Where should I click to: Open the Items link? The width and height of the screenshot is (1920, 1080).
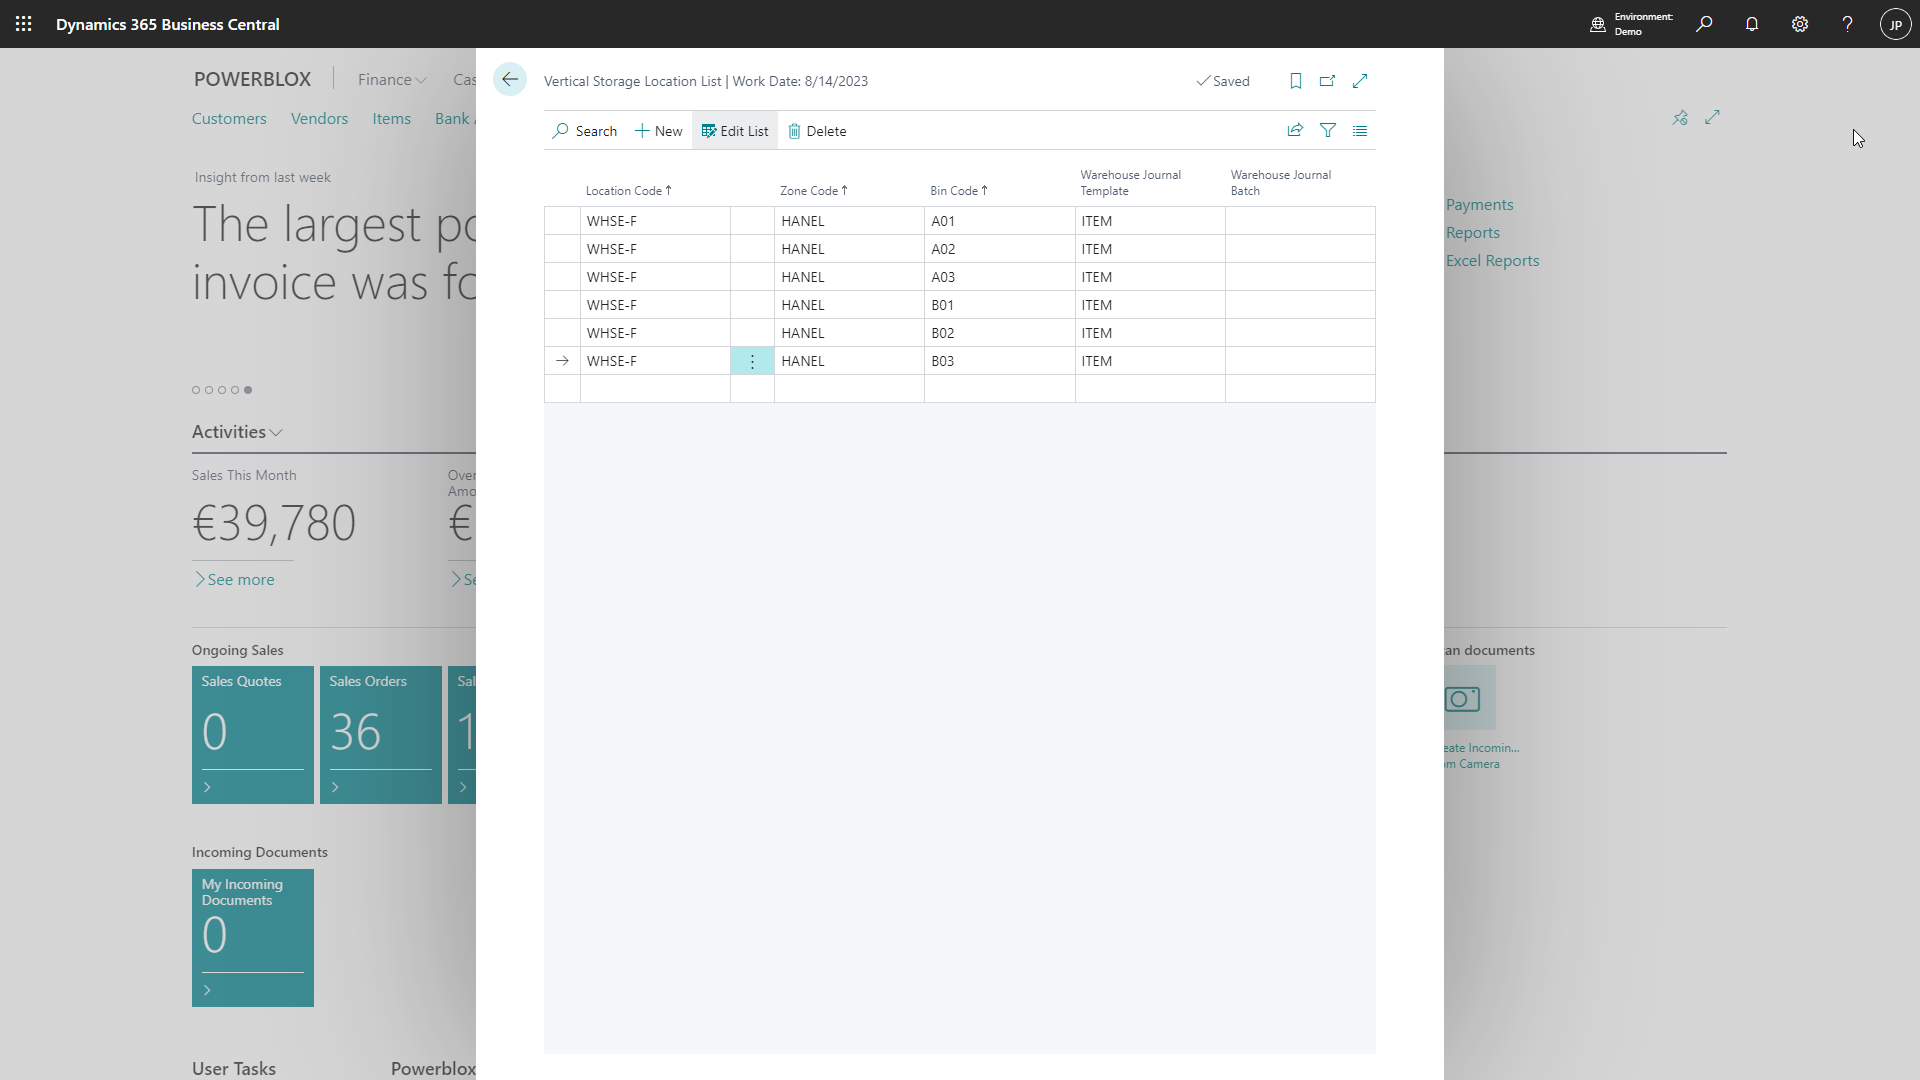pos(391,118)
